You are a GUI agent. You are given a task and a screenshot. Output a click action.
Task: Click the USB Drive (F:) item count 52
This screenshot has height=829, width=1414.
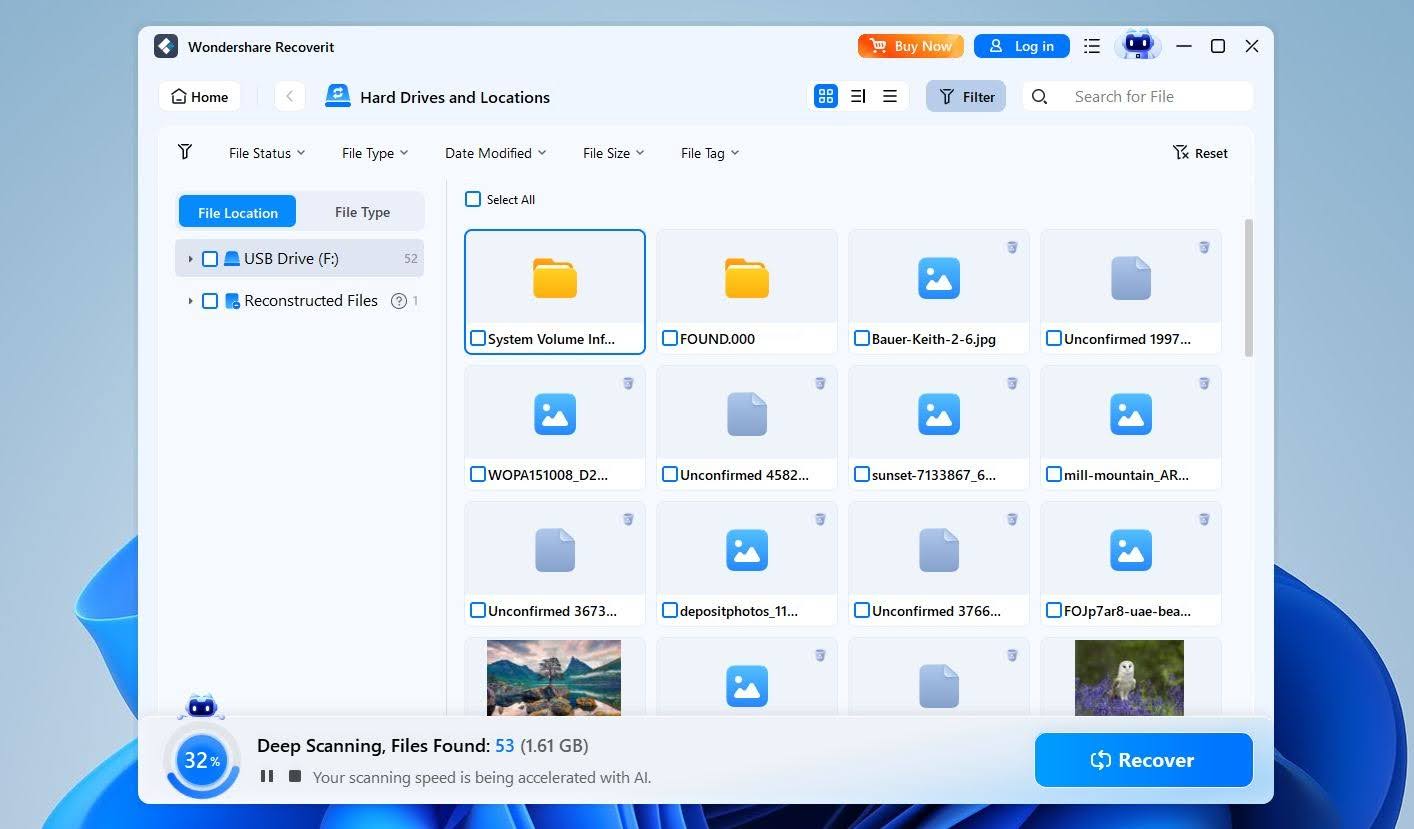(411, 259)
